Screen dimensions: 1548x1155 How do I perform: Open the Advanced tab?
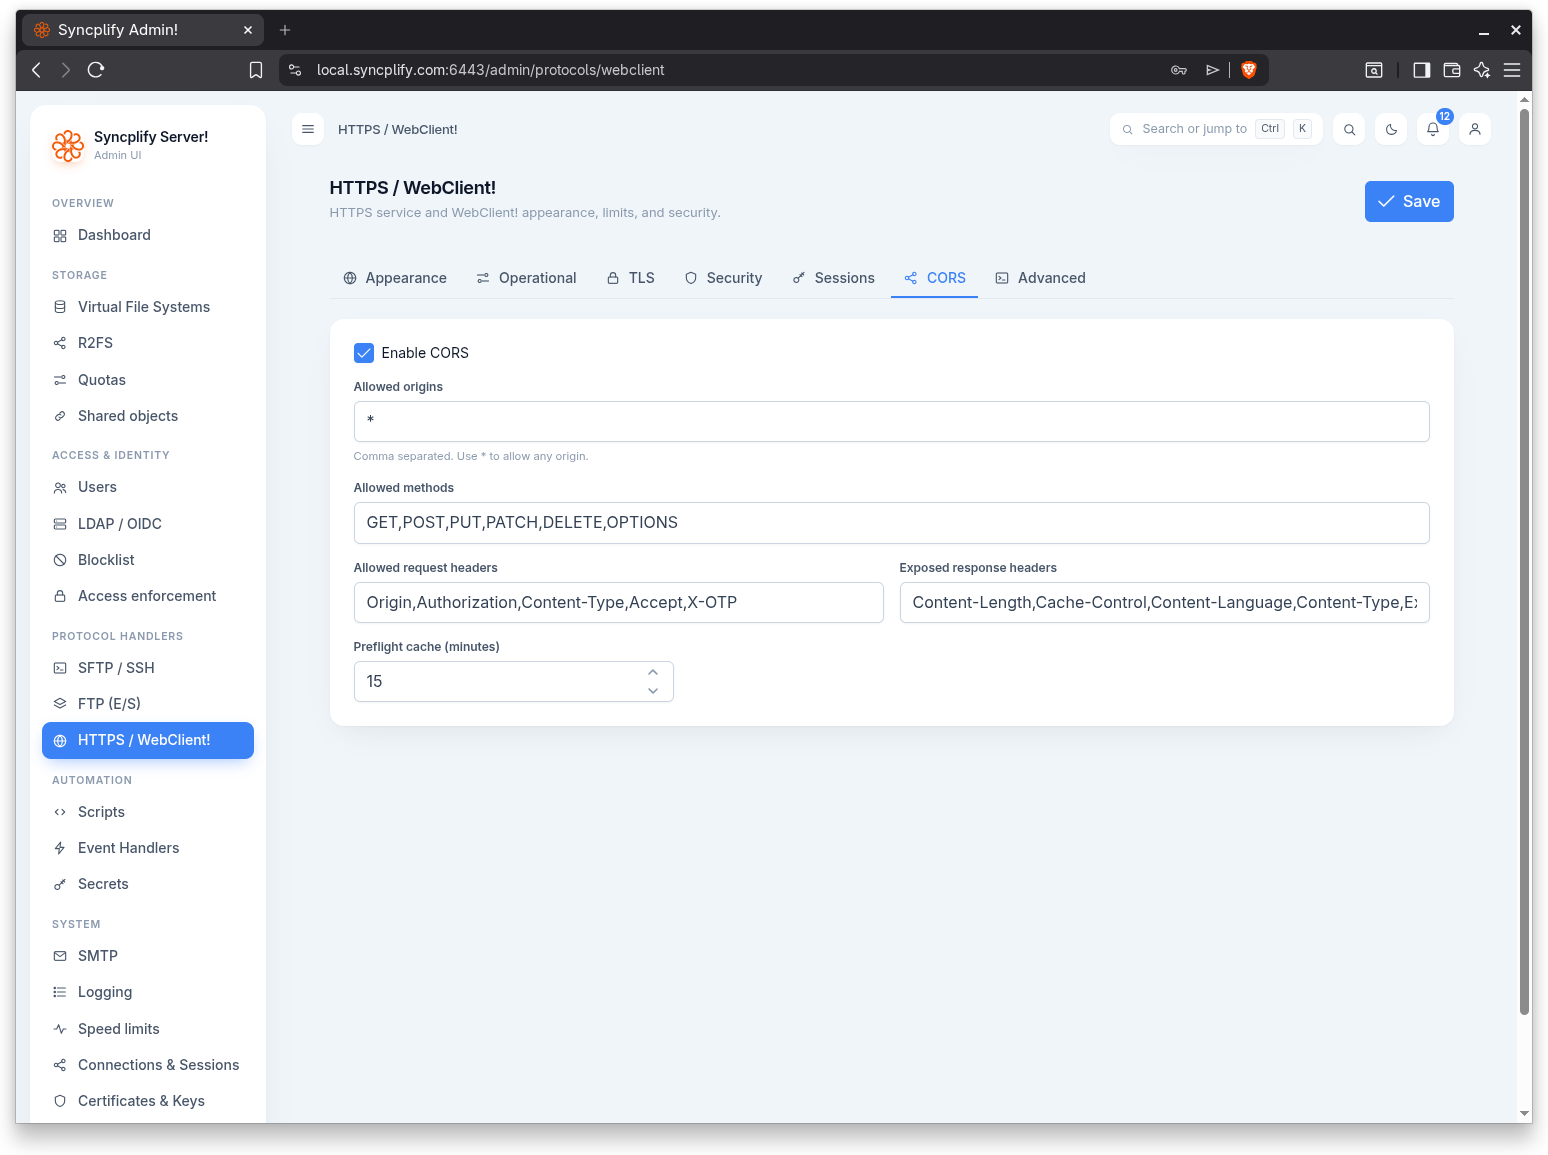(x=1041, y=278)
